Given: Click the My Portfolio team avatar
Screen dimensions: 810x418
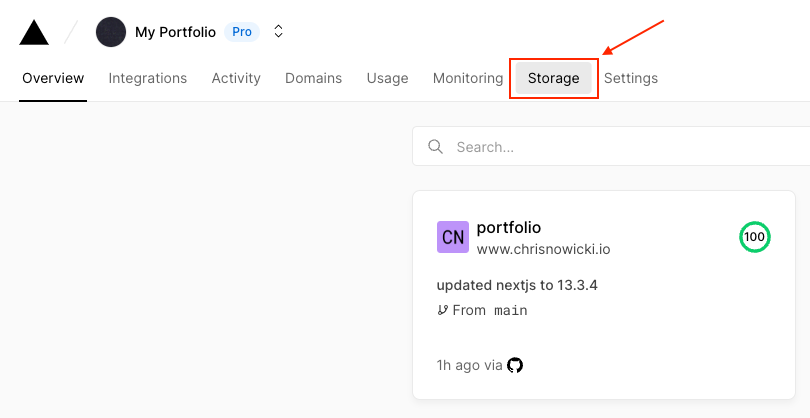Looking at the screenshot, I should click(x=111, y=32).
